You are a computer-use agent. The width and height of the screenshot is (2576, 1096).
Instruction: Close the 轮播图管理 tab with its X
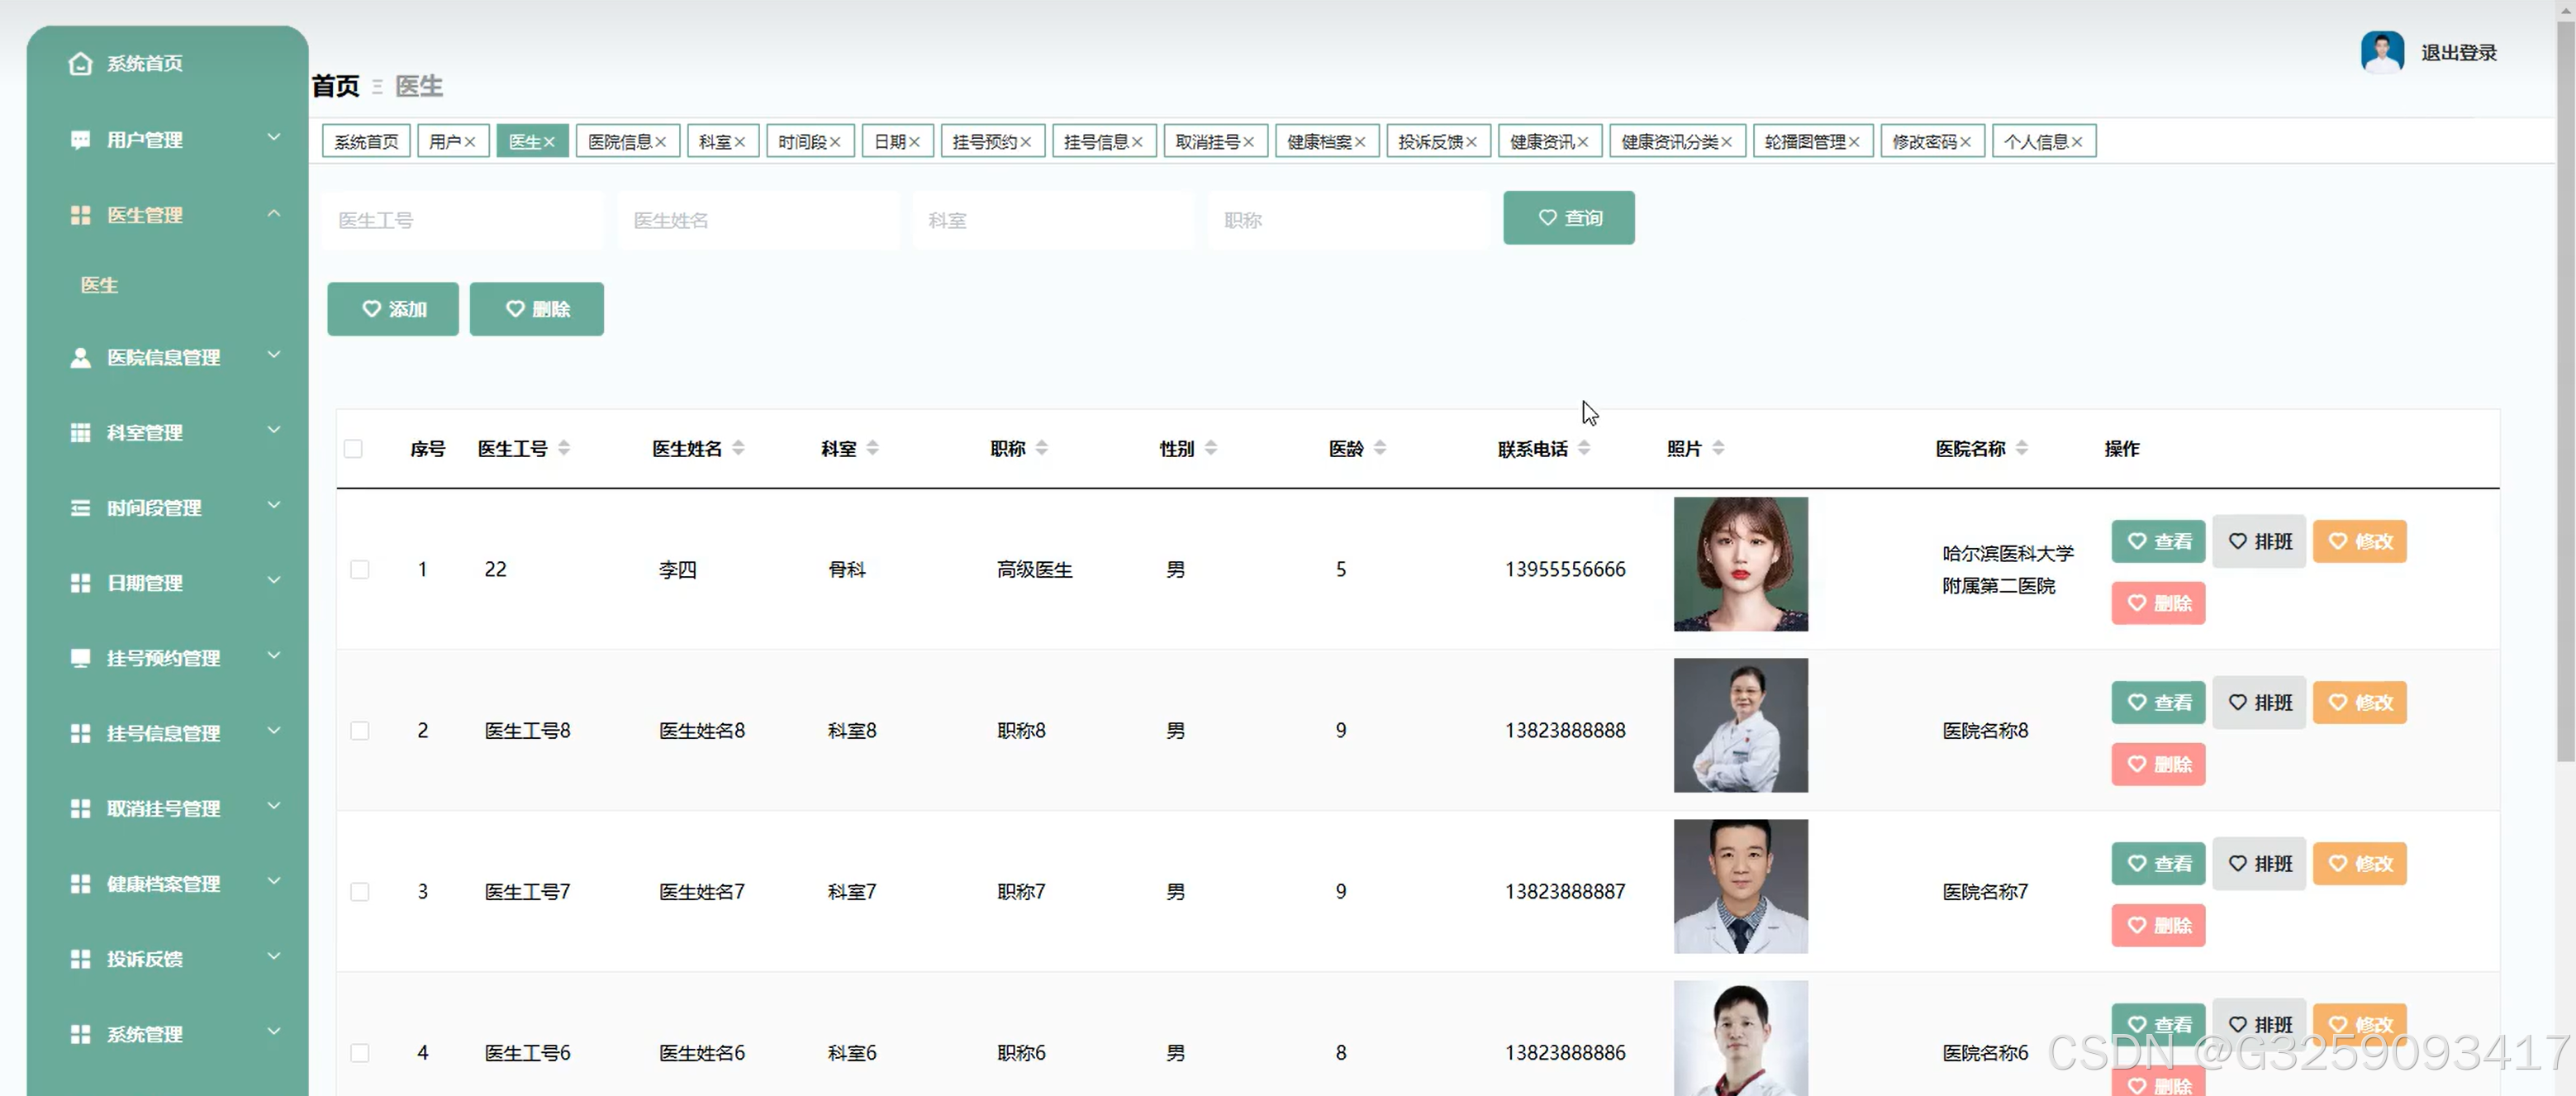1854,142
